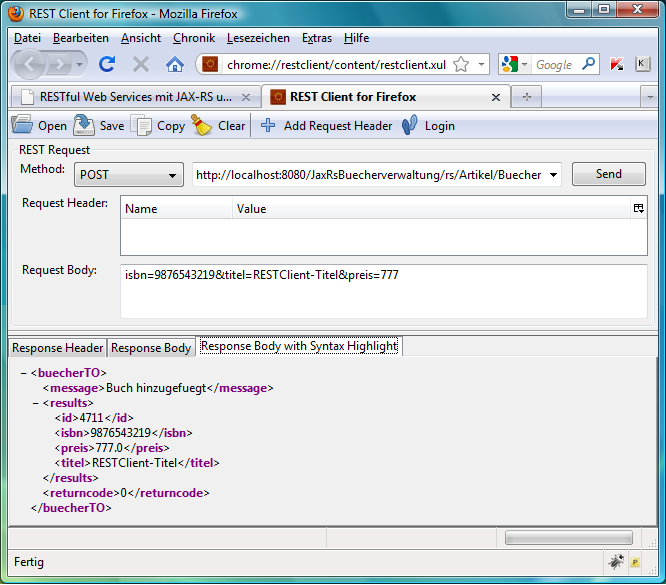Open the Ansicht menu
This screenshot has width=666, height=585.
pos(141,38)
